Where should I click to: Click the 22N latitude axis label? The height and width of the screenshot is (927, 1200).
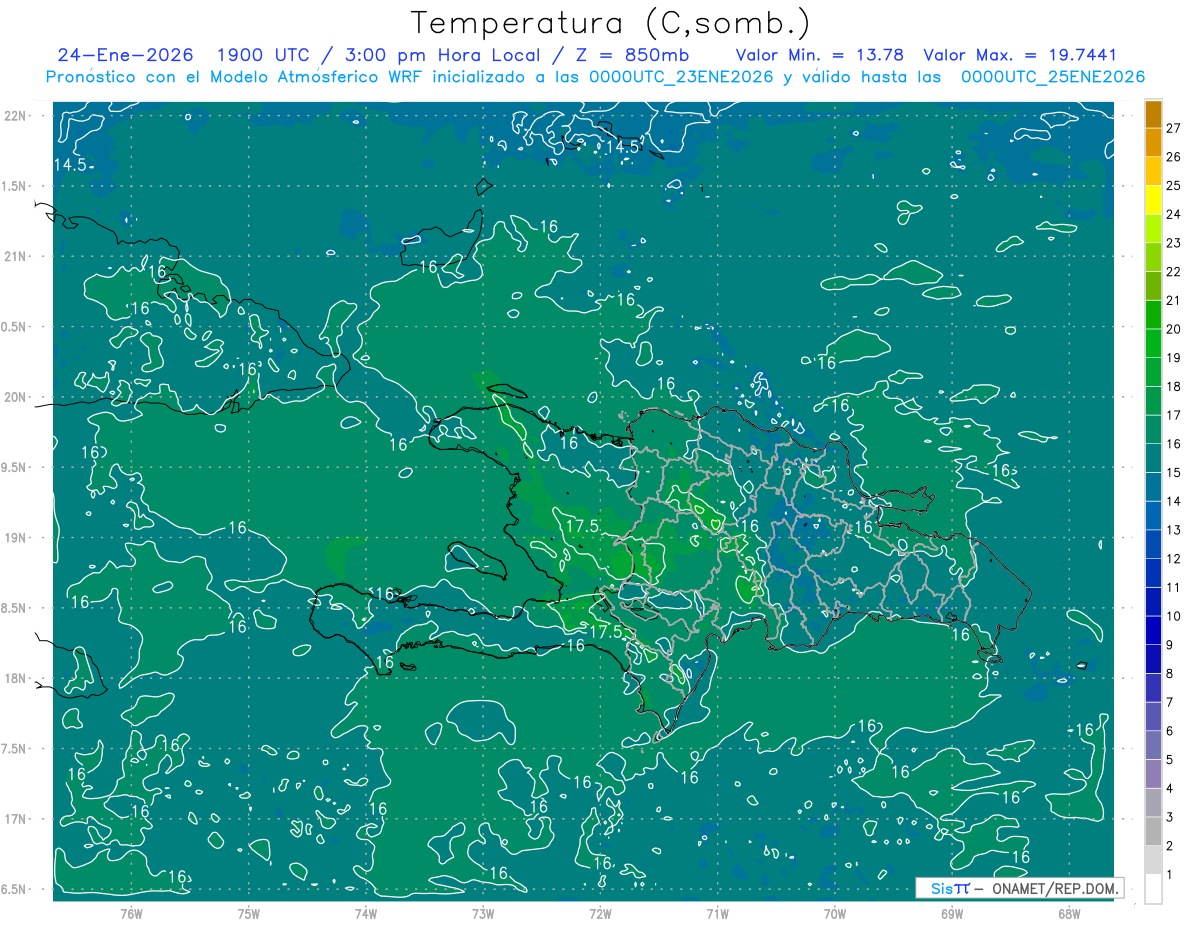coord(17,115)
